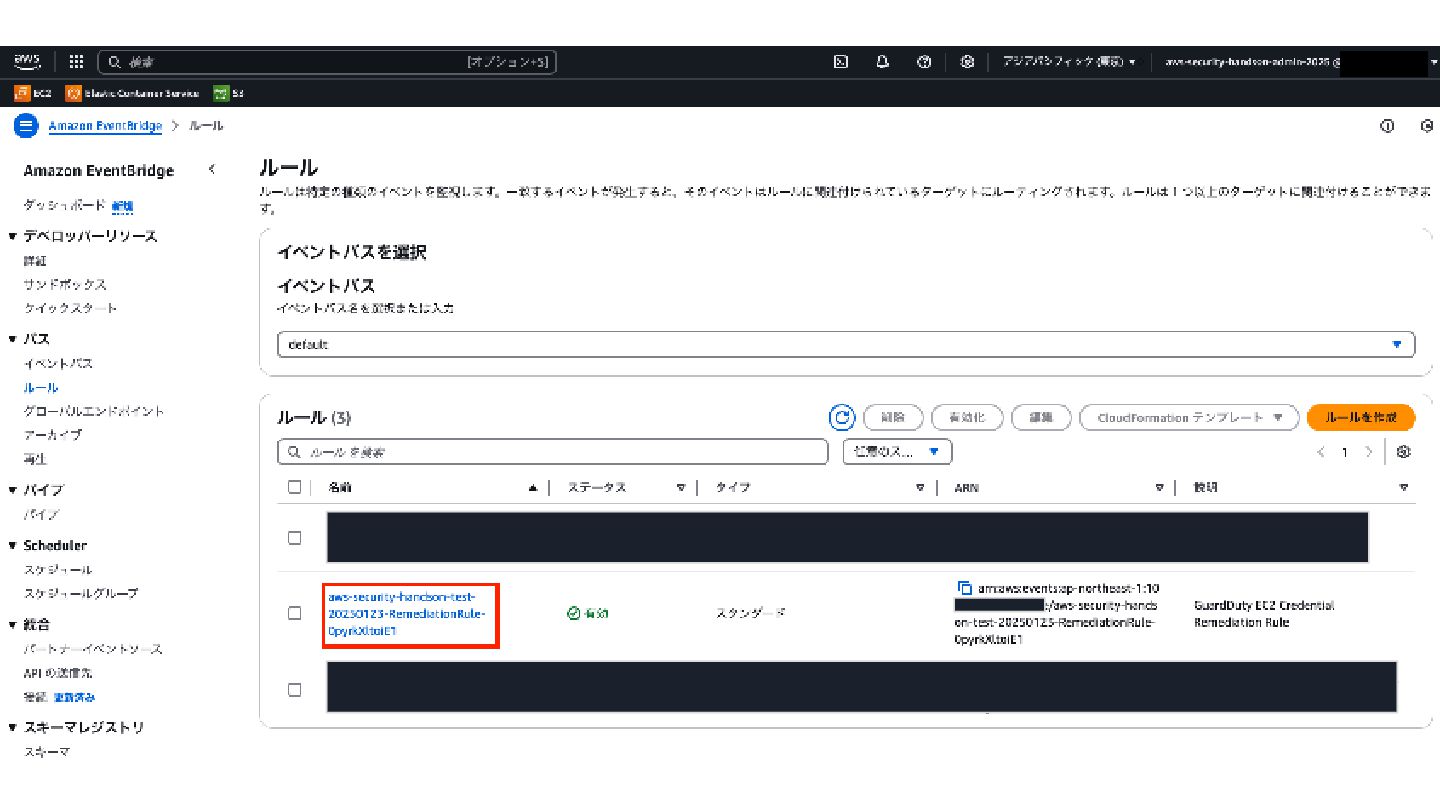Toggle the blue hamburger navigation icon

(26, 126)
